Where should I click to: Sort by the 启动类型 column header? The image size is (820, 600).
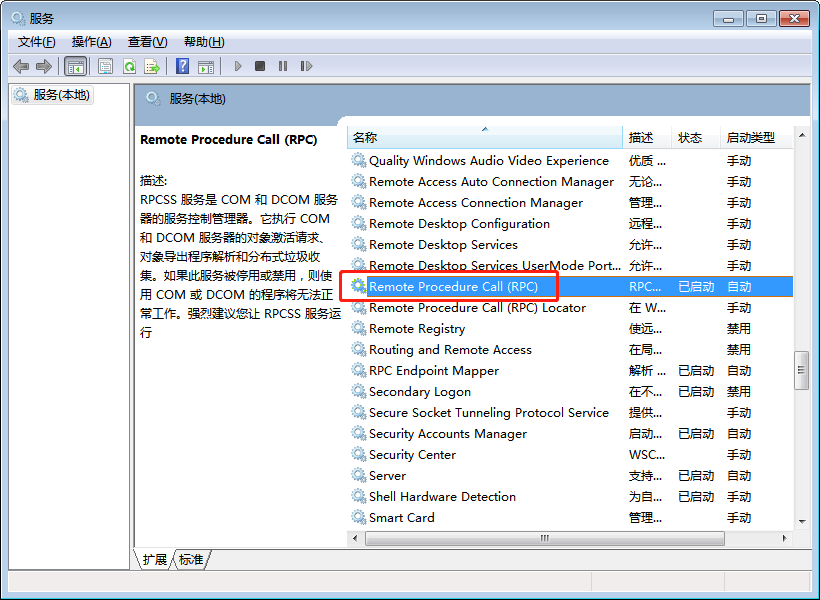coord(756,138)
